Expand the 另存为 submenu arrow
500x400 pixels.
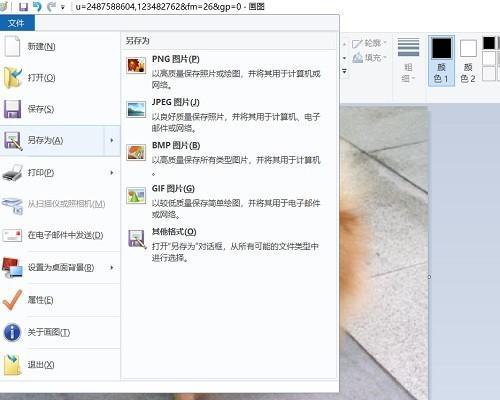112,140
